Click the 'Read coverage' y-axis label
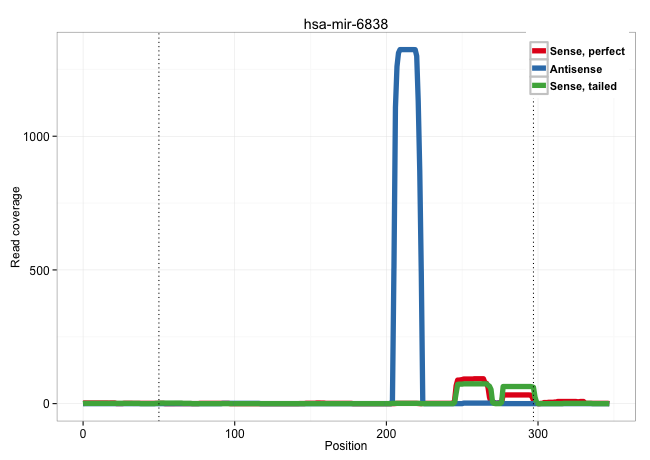Screen dimensions: 650x460 [16, 226]
